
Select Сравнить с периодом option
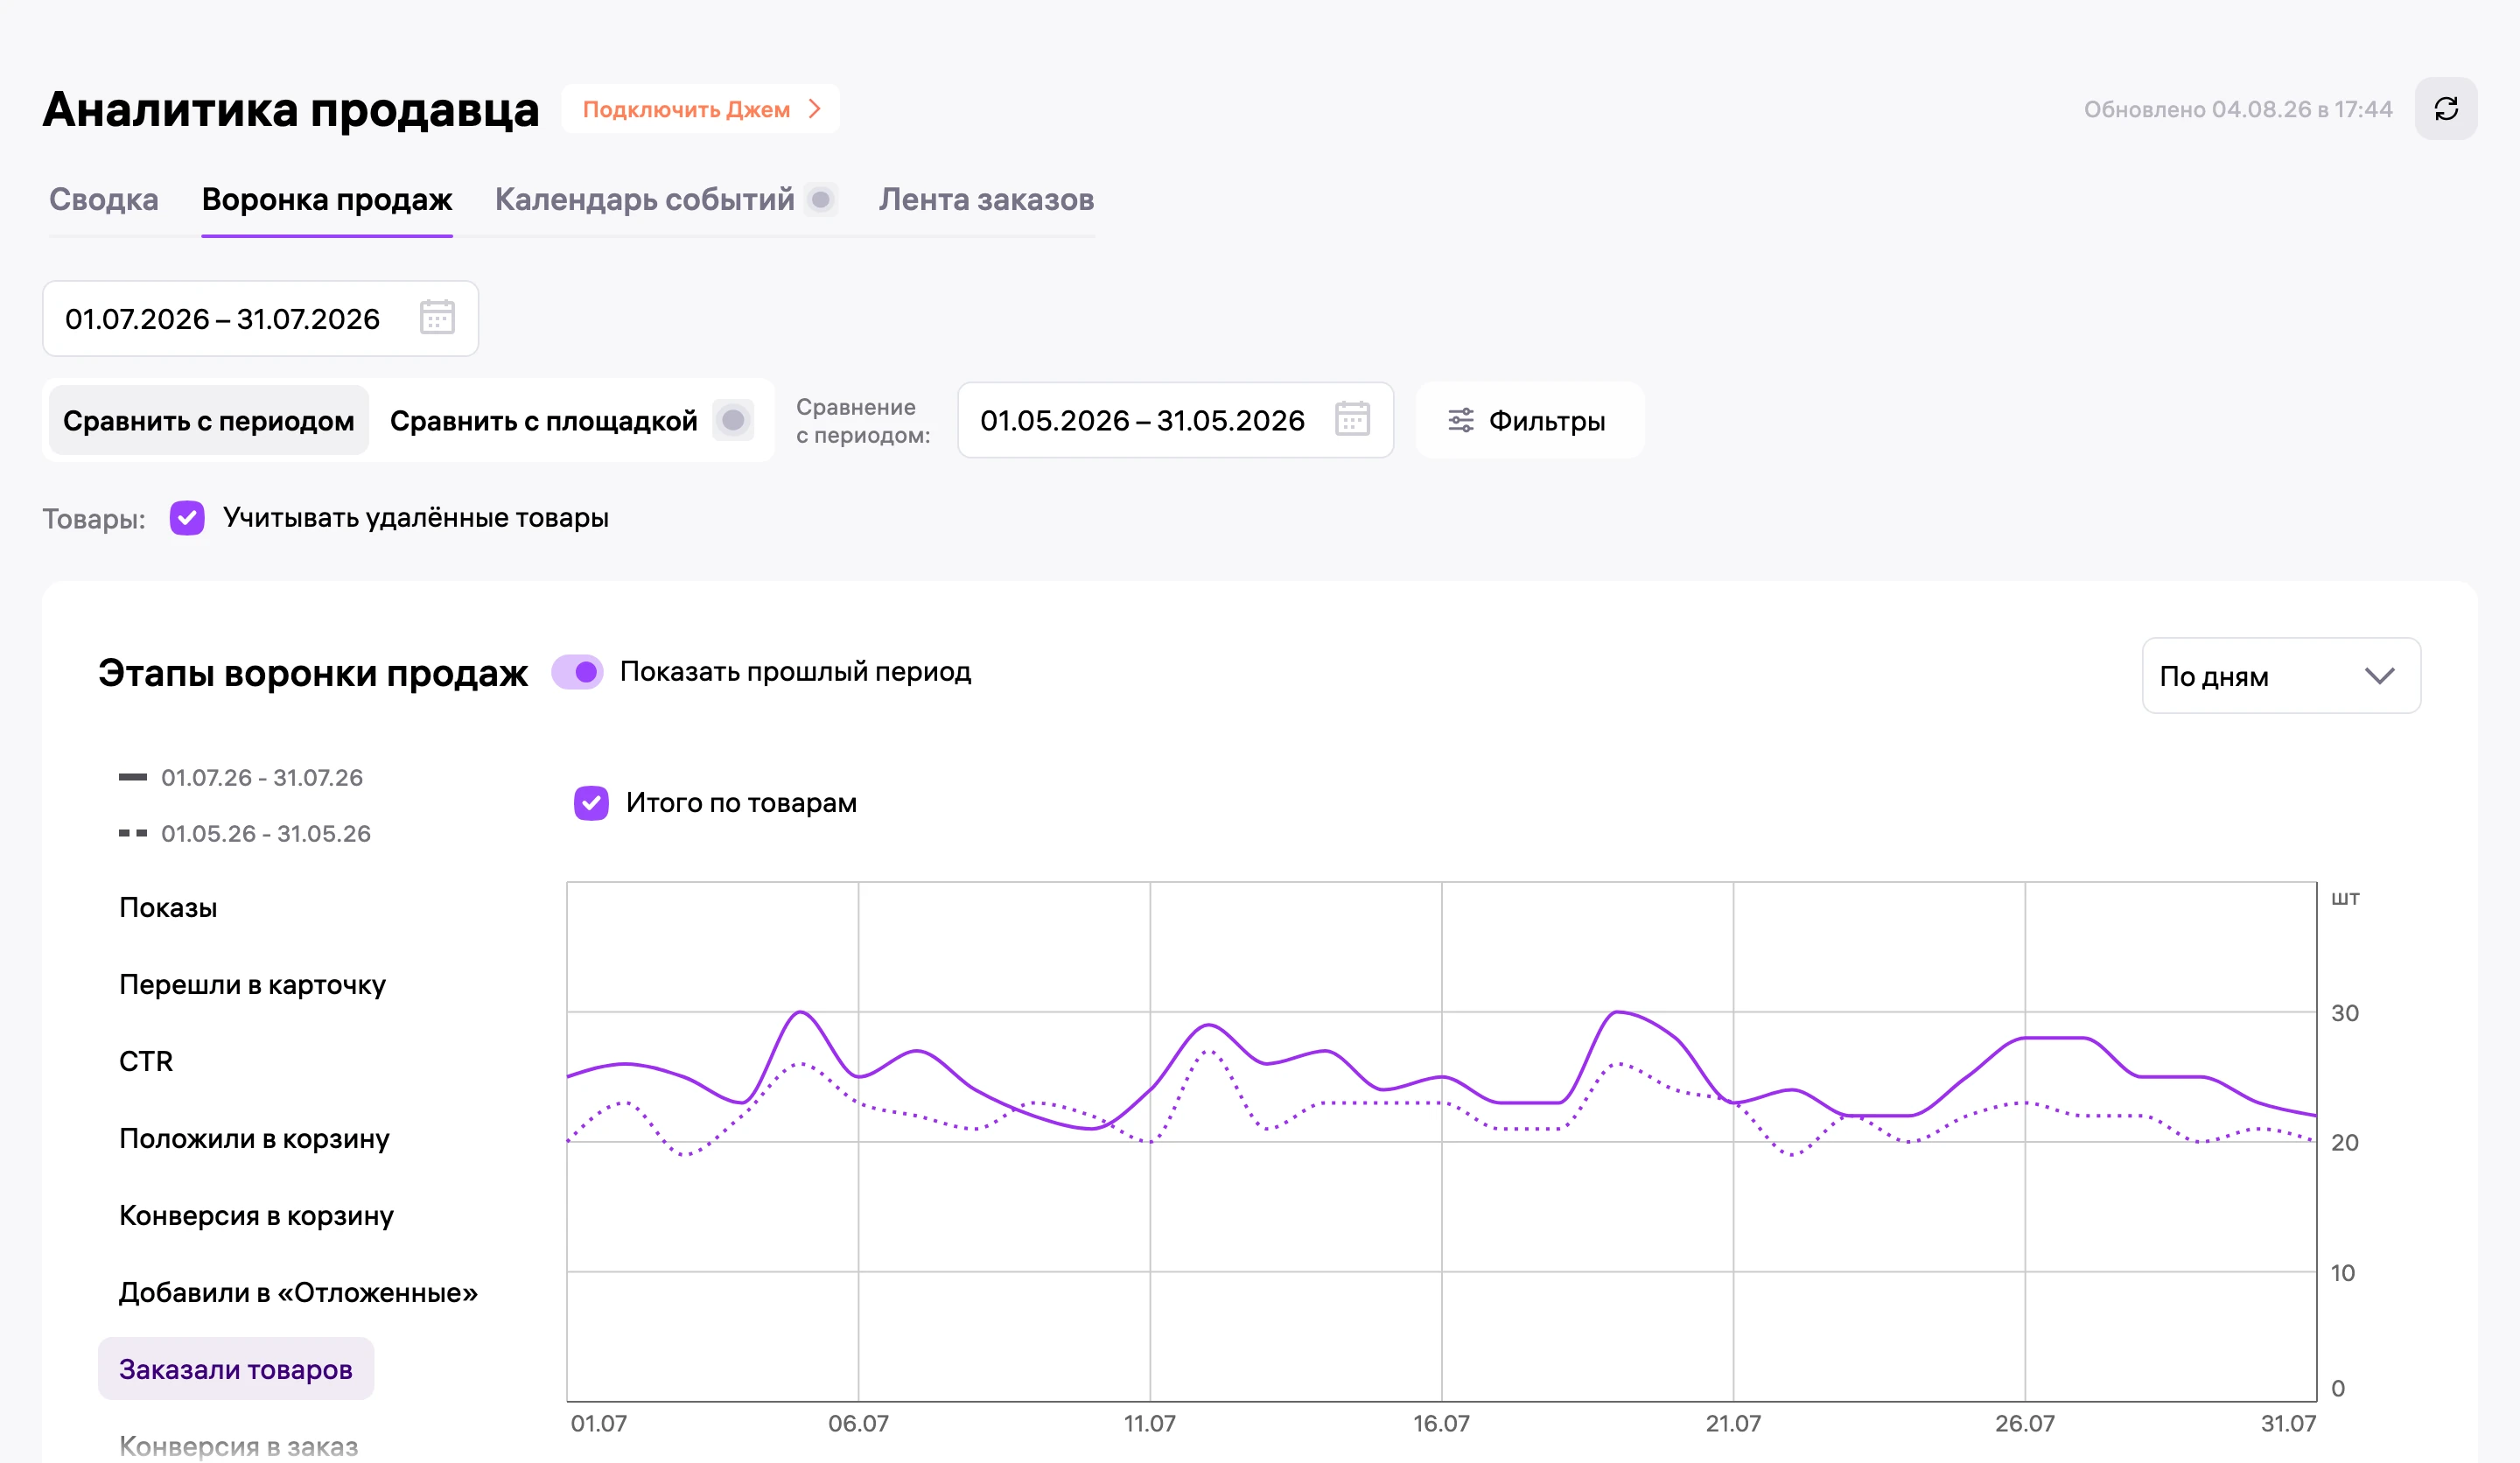[x=209, y=420]
